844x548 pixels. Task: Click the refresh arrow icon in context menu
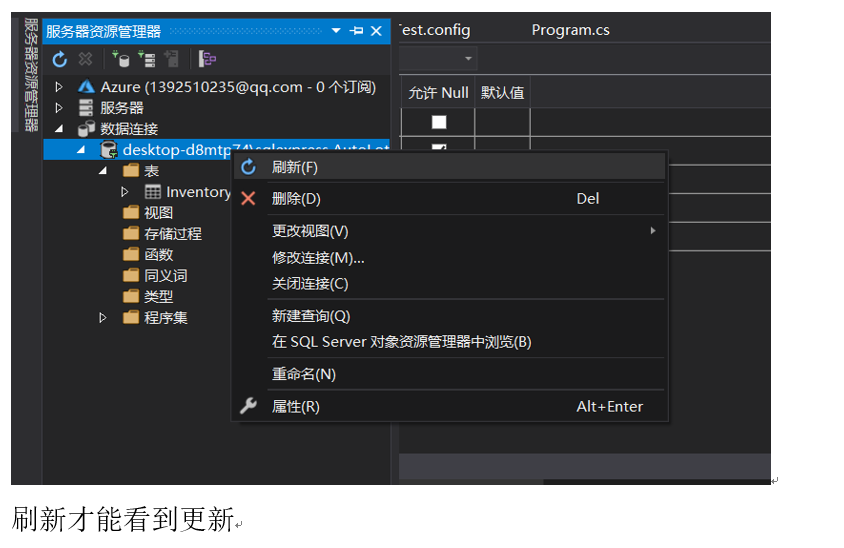pyautogui.click(x=248, y=167)
